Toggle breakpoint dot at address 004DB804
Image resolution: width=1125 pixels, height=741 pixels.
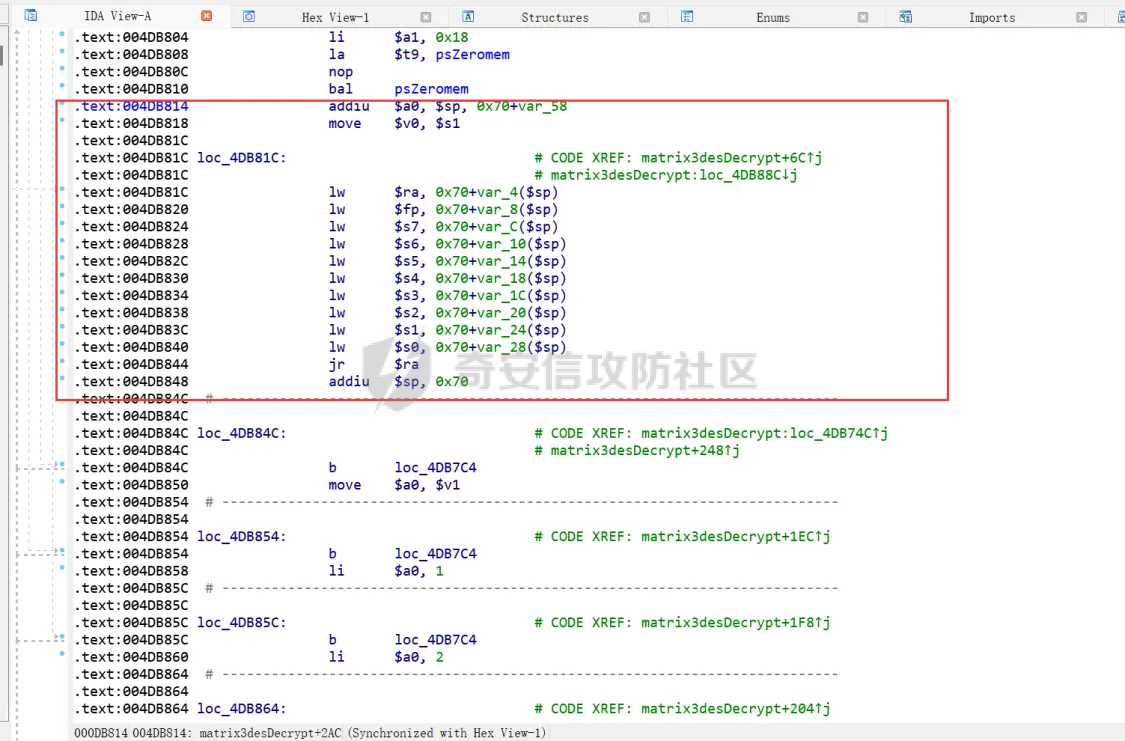click(62, 37)
